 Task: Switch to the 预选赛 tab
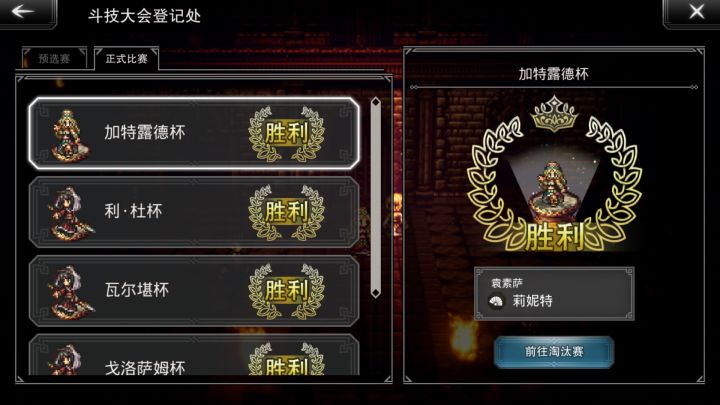pyautogui.click(x=54, y=58)
